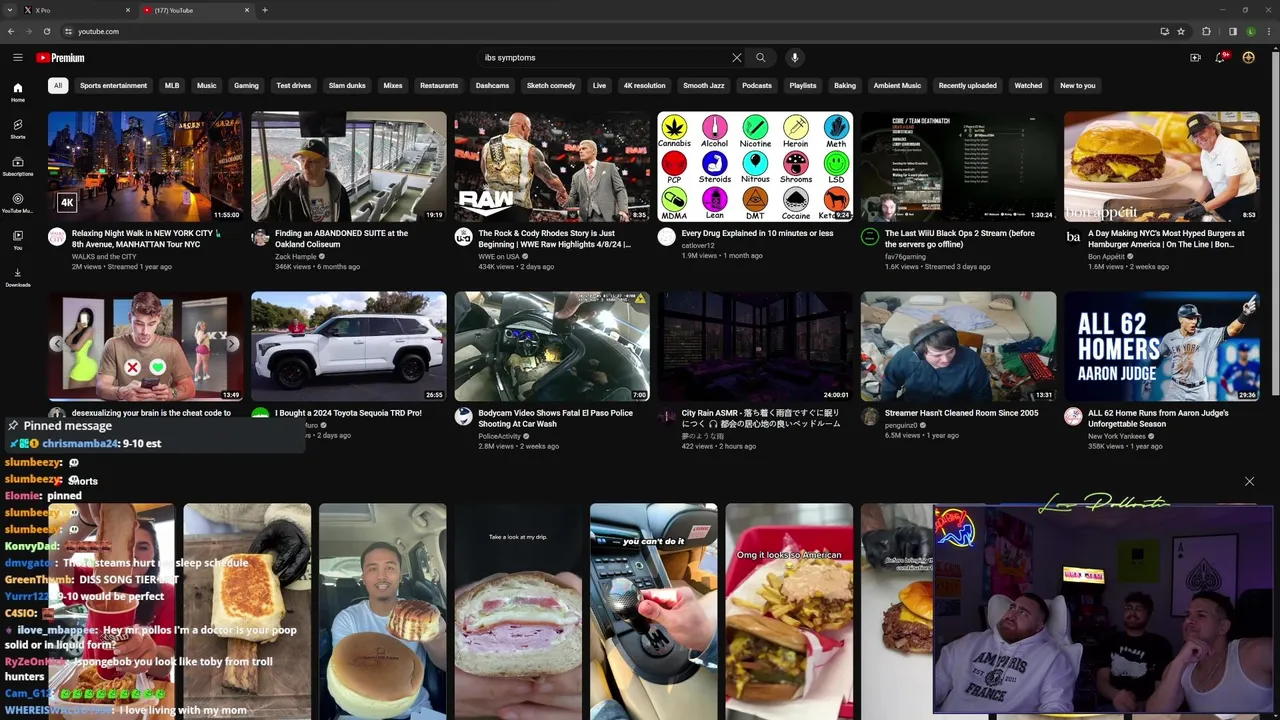Image resolution: width=1280 pixels, height=720 pixels.
Task: Select the All filter chip
Action: click(58, 86)
